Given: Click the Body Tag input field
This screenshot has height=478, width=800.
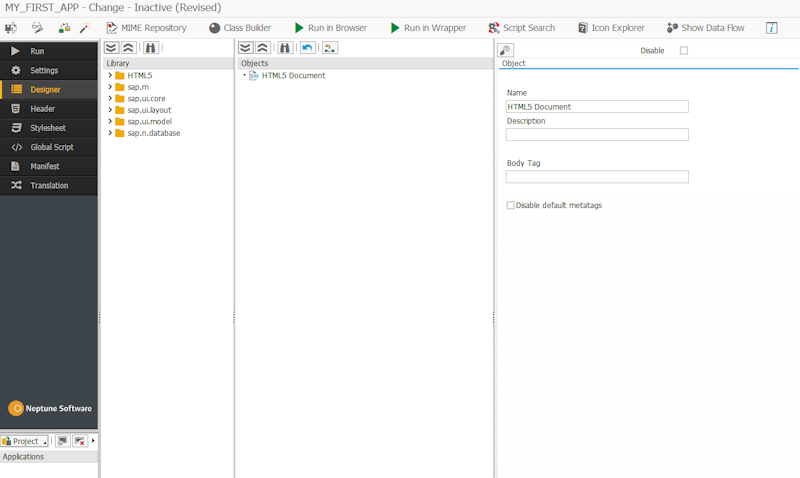Looking at the screenshot, I should pyautogui.click(x=597, y=177).
